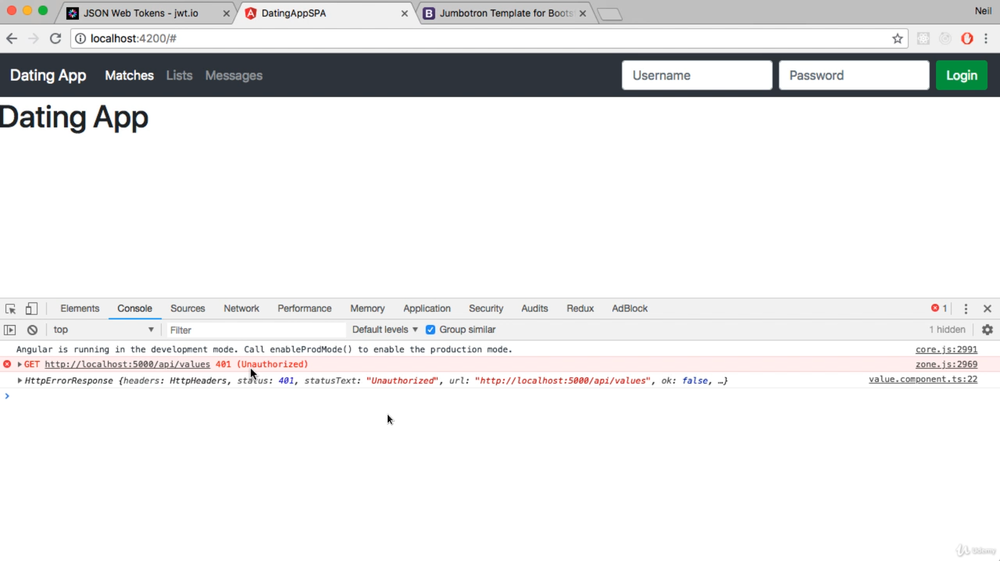Close the DatingAppSPA tab

pos(404,13)
